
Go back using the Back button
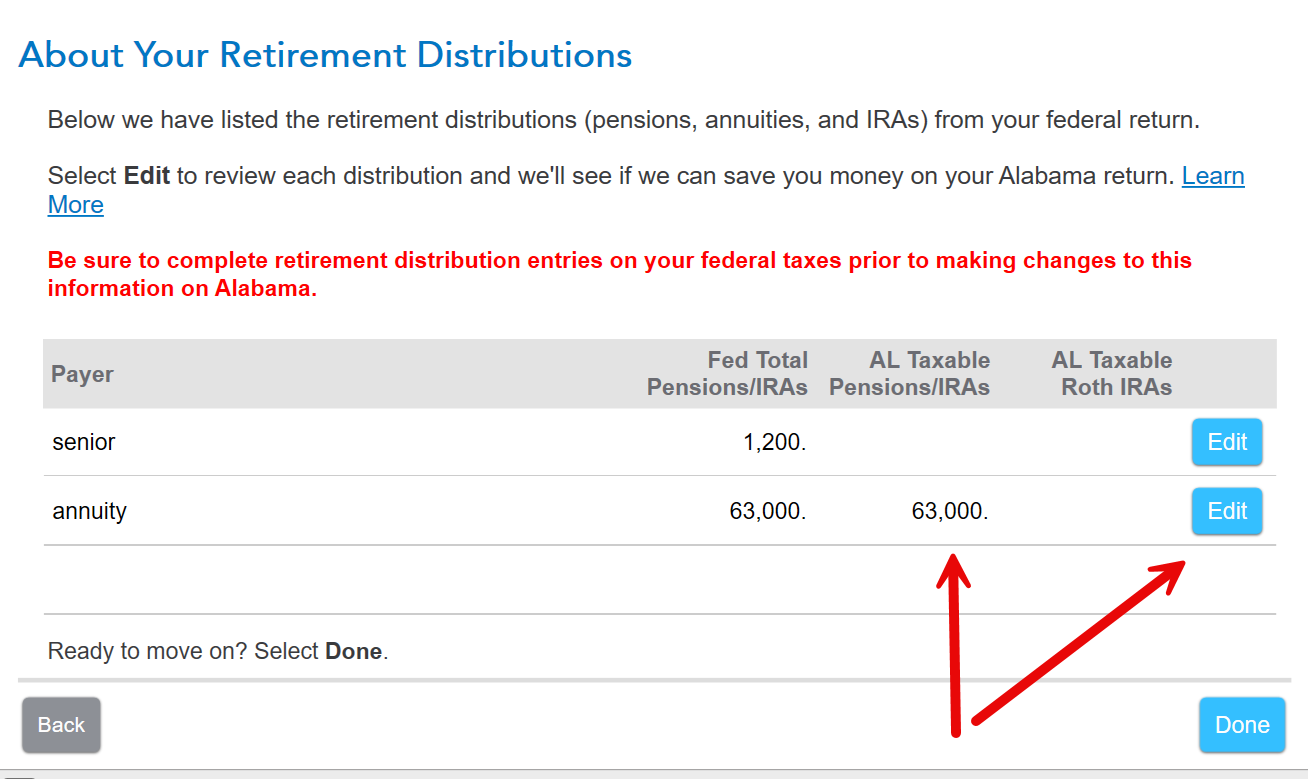tap(61, 725)
